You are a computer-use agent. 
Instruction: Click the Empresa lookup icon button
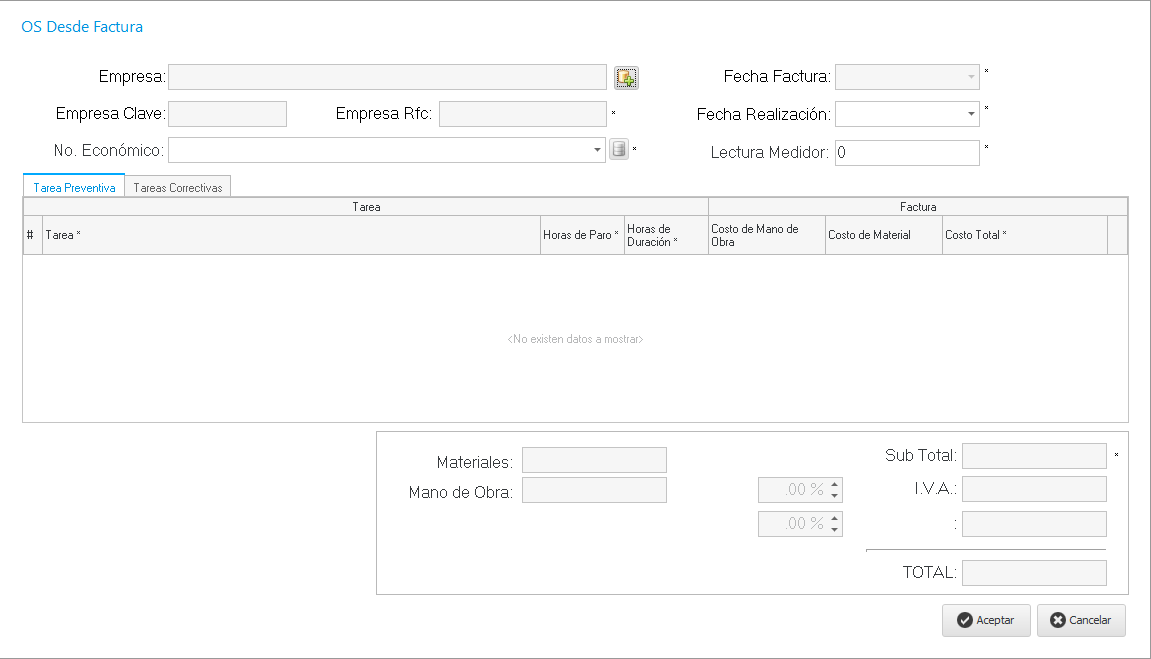(x=626, y=78)
